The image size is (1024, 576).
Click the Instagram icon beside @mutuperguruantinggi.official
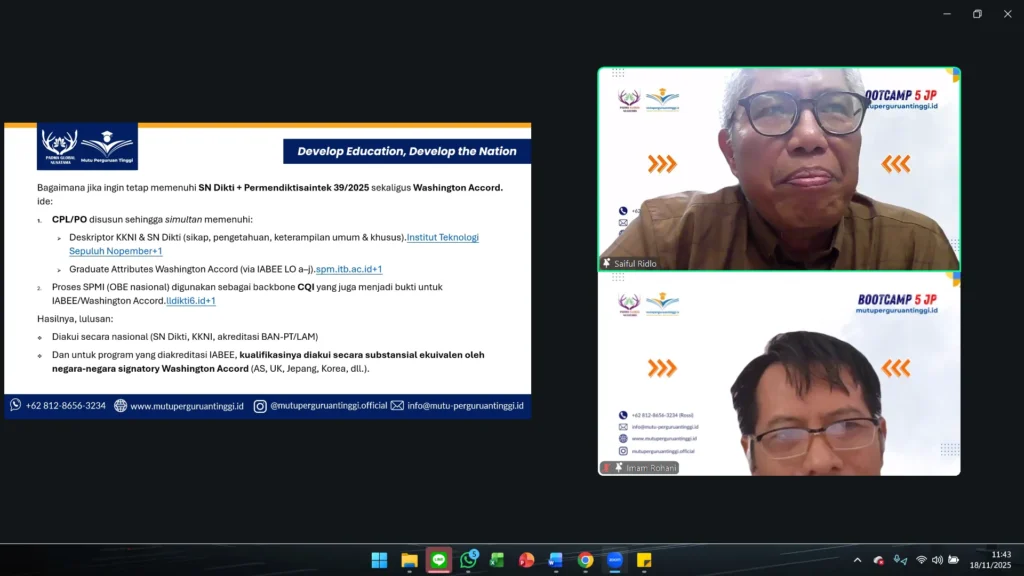(x=258, y=406)
